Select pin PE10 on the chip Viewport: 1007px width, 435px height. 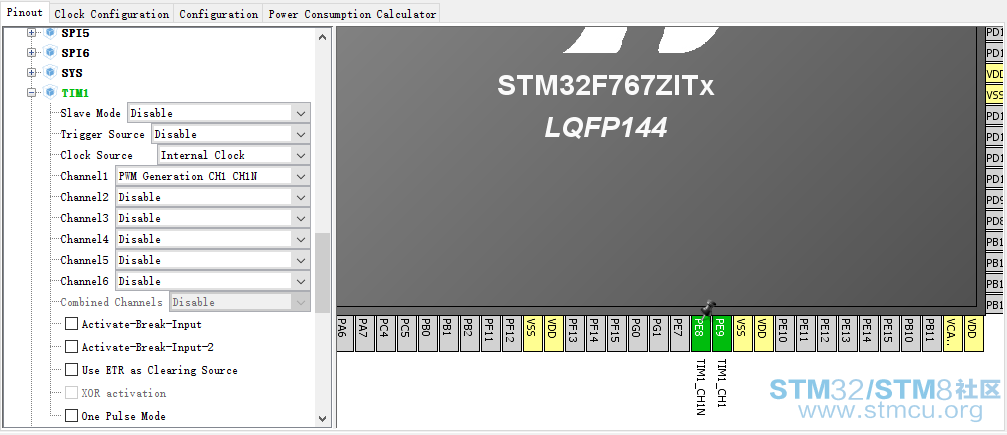click(785, 333)
